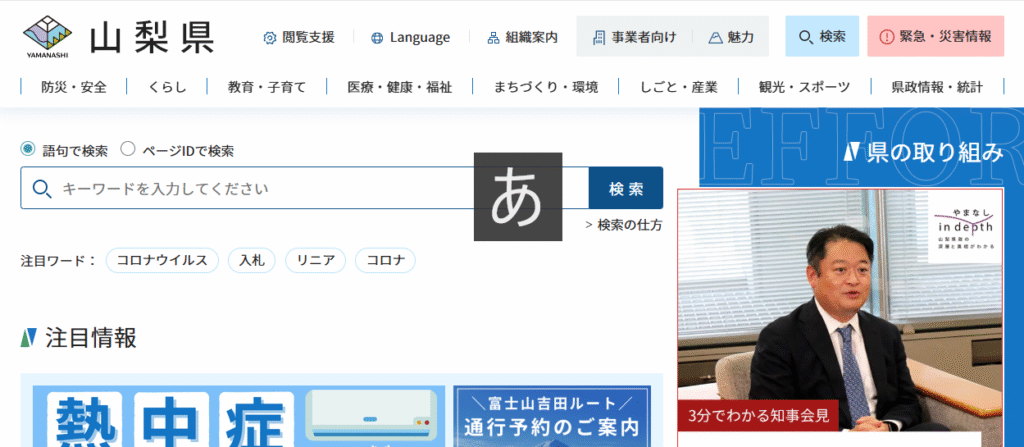Open the 防災・安全 menu
1024x447 pixels.
point(74,87)
